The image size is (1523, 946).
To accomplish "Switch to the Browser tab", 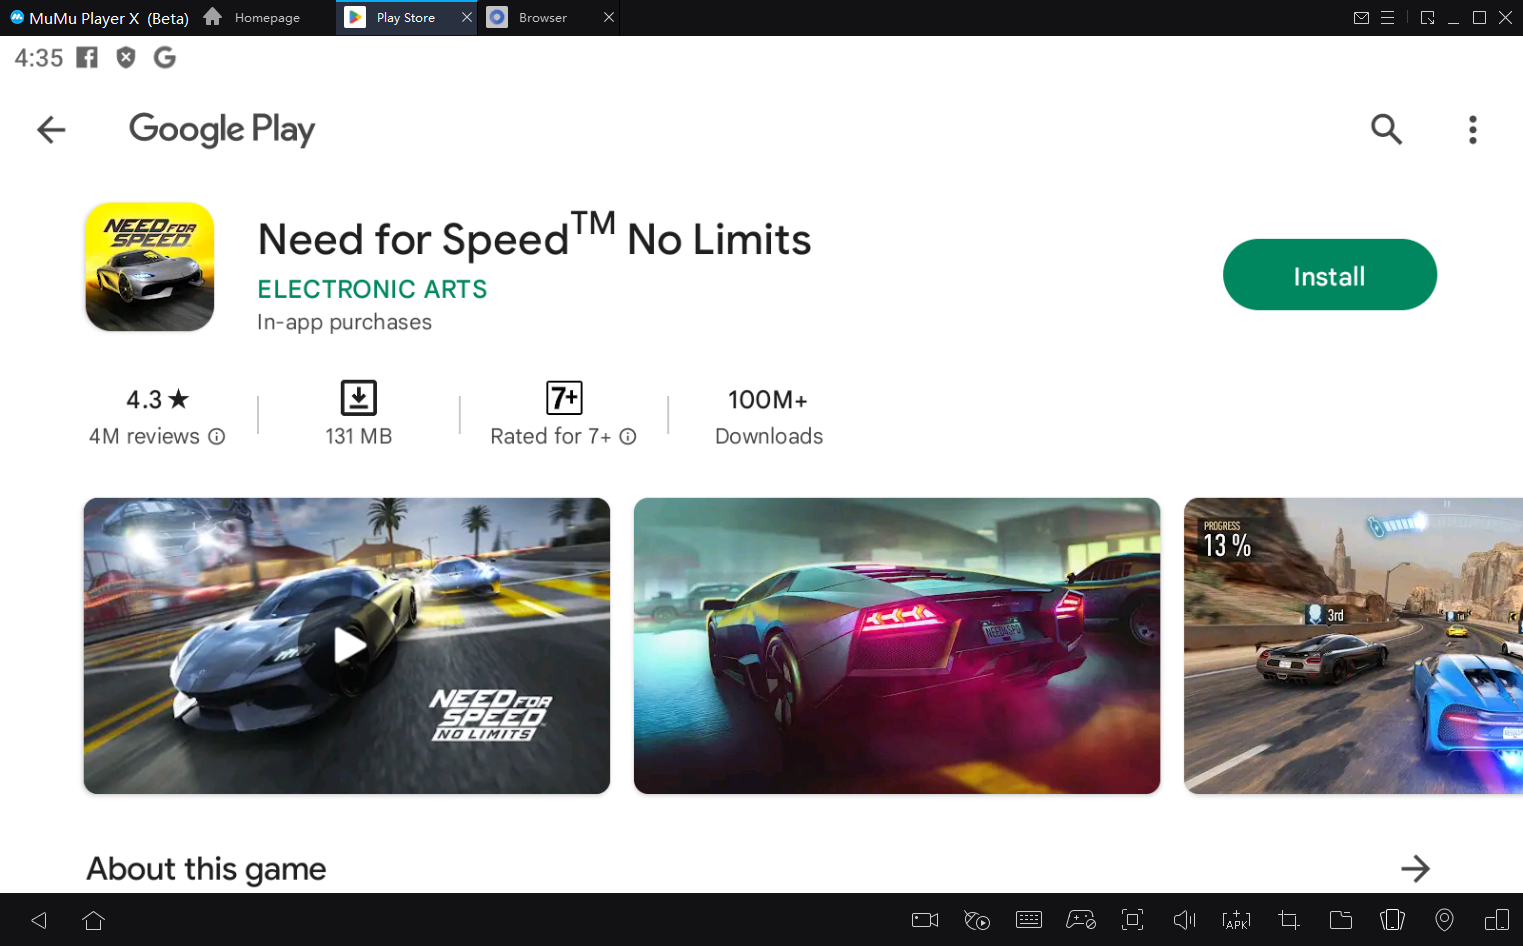I will point(542,18).
